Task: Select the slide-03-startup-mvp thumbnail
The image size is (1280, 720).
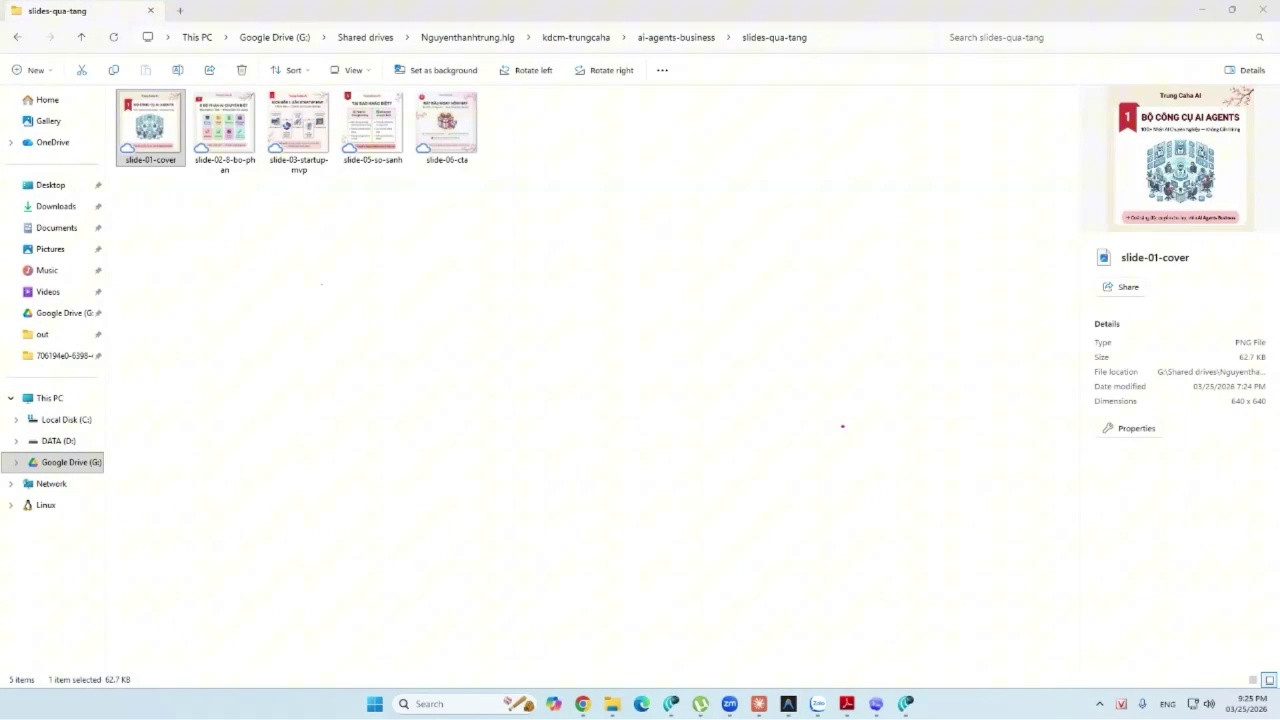Action: pos(298,133)
